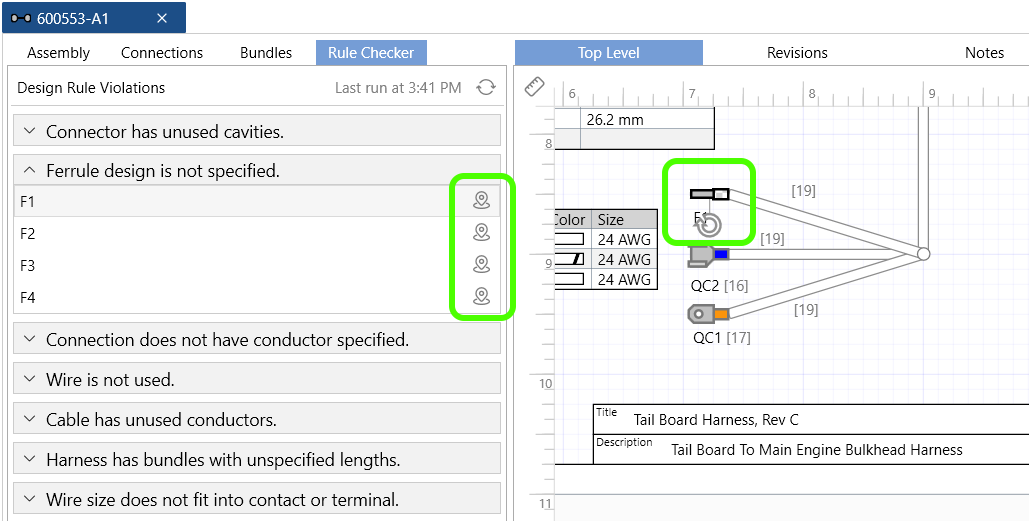Re-run the design rule check with refresh icon

[x=486, y=87]
